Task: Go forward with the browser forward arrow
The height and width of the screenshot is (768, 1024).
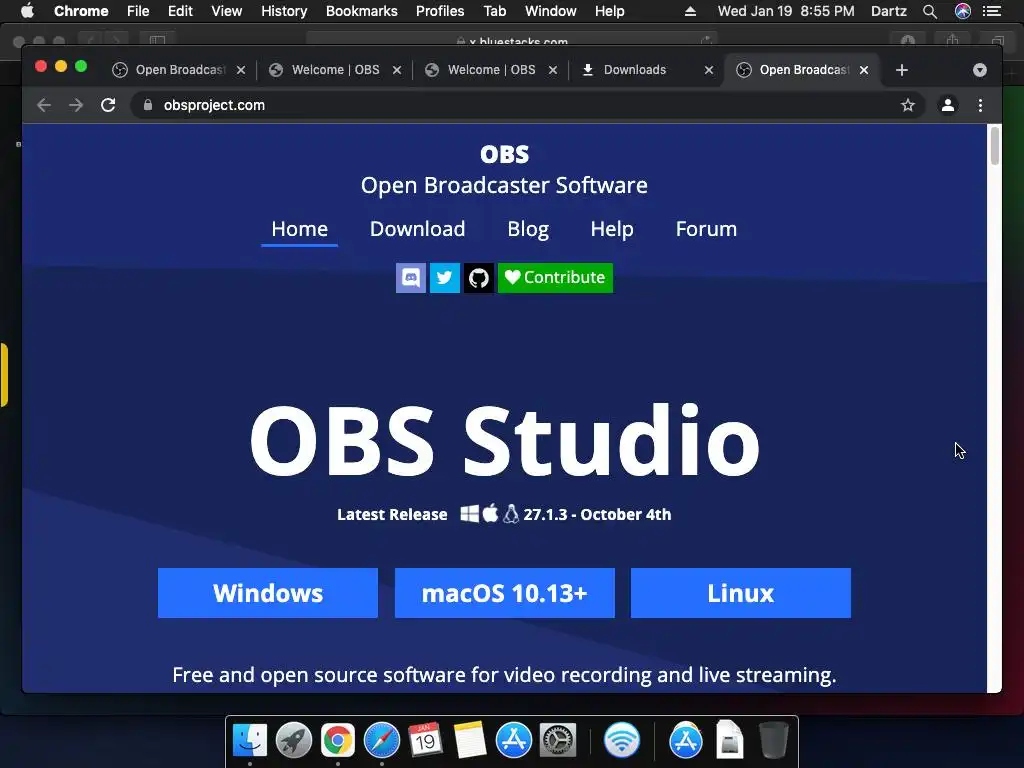Action: tap(76, 105)
